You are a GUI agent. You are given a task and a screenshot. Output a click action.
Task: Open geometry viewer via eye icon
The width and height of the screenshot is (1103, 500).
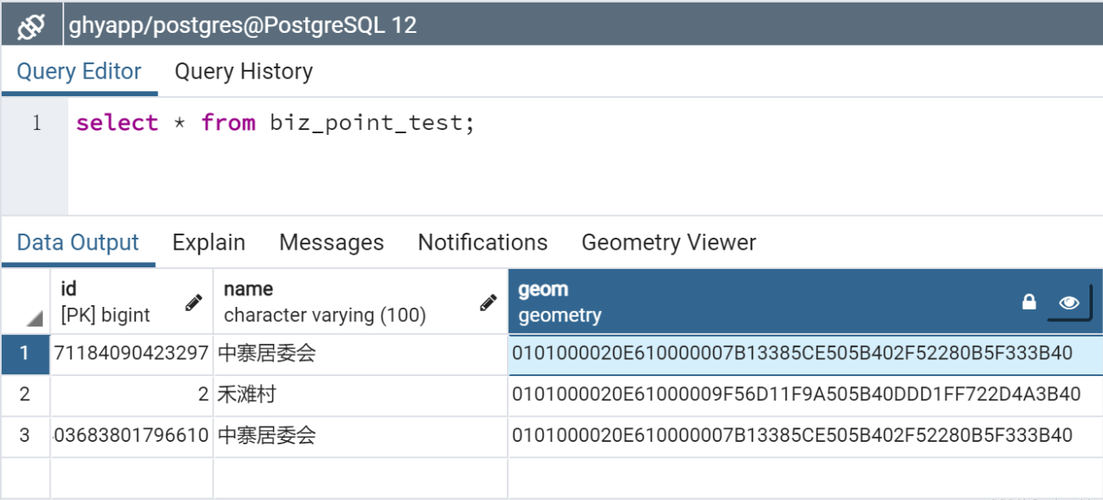[x=1069, y=303]
